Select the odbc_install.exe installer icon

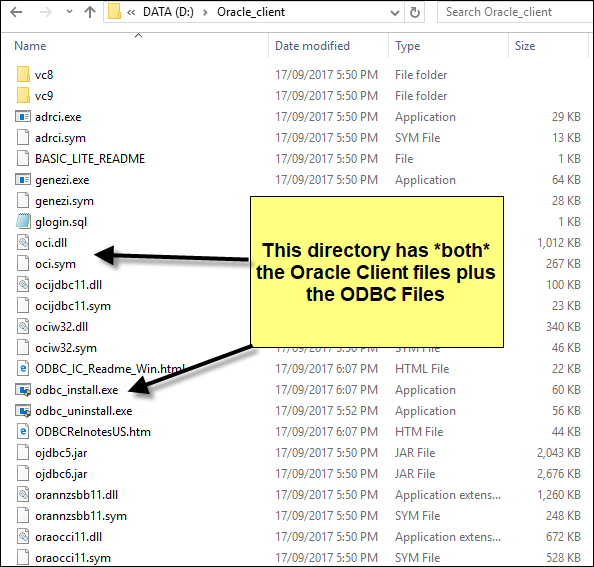pyautogui.click(x=23, y=390)
